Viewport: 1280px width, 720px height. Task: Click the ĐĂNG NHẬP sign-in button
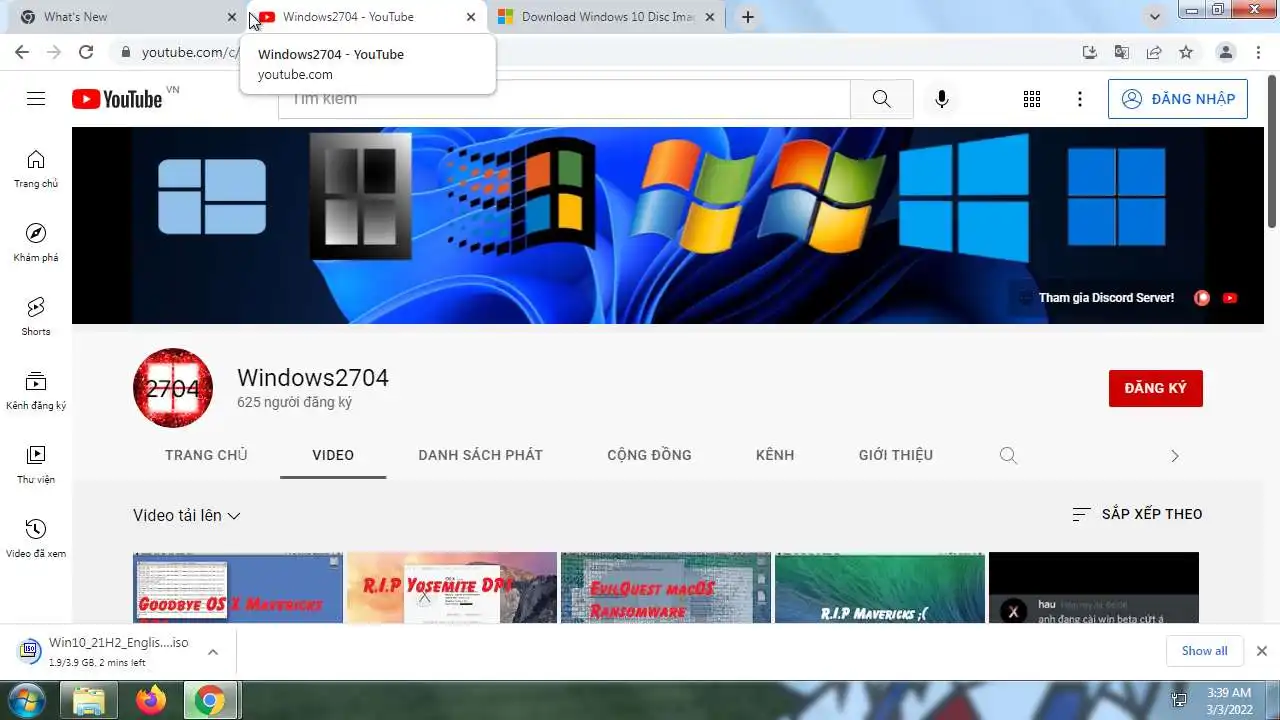click(x=1178, y=99)
